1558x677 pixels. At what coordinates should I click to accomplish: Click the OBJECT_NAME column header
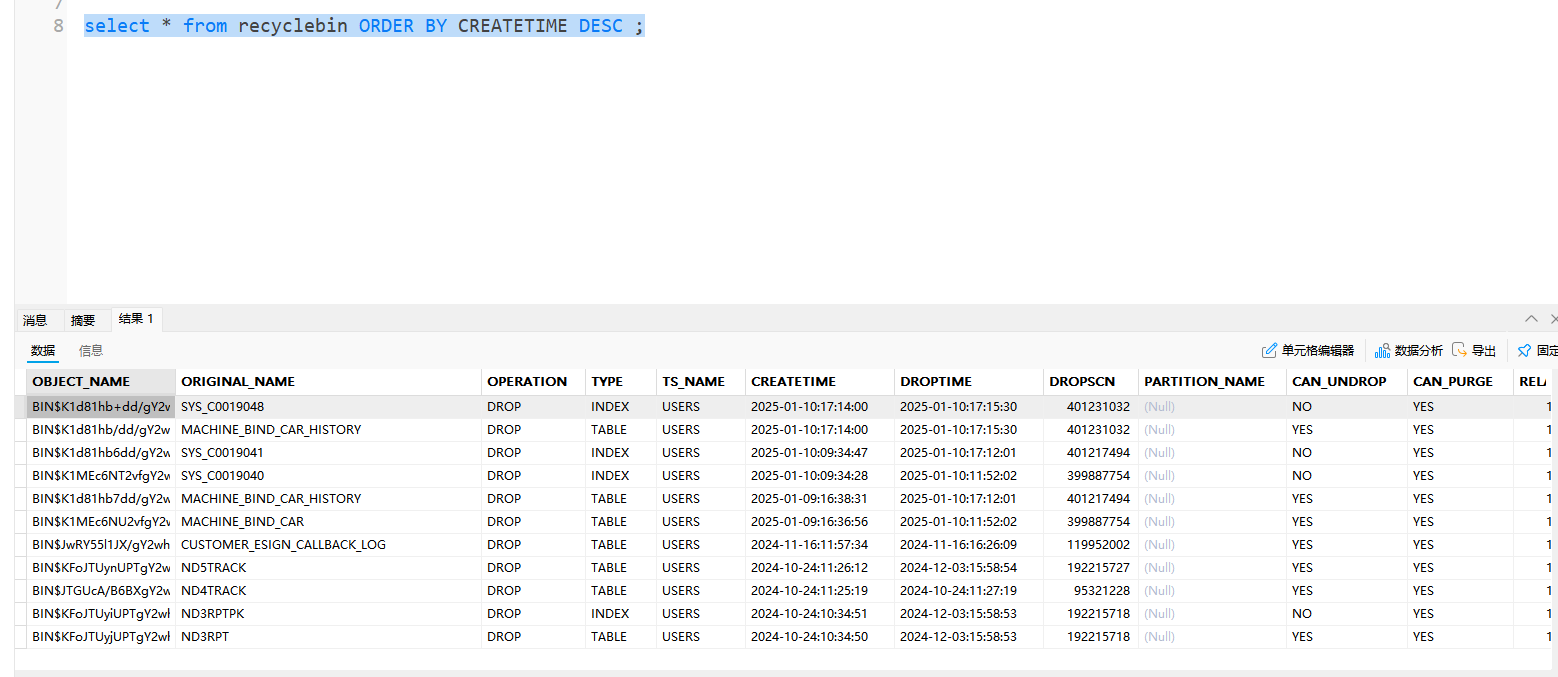[x=81, y=382]
